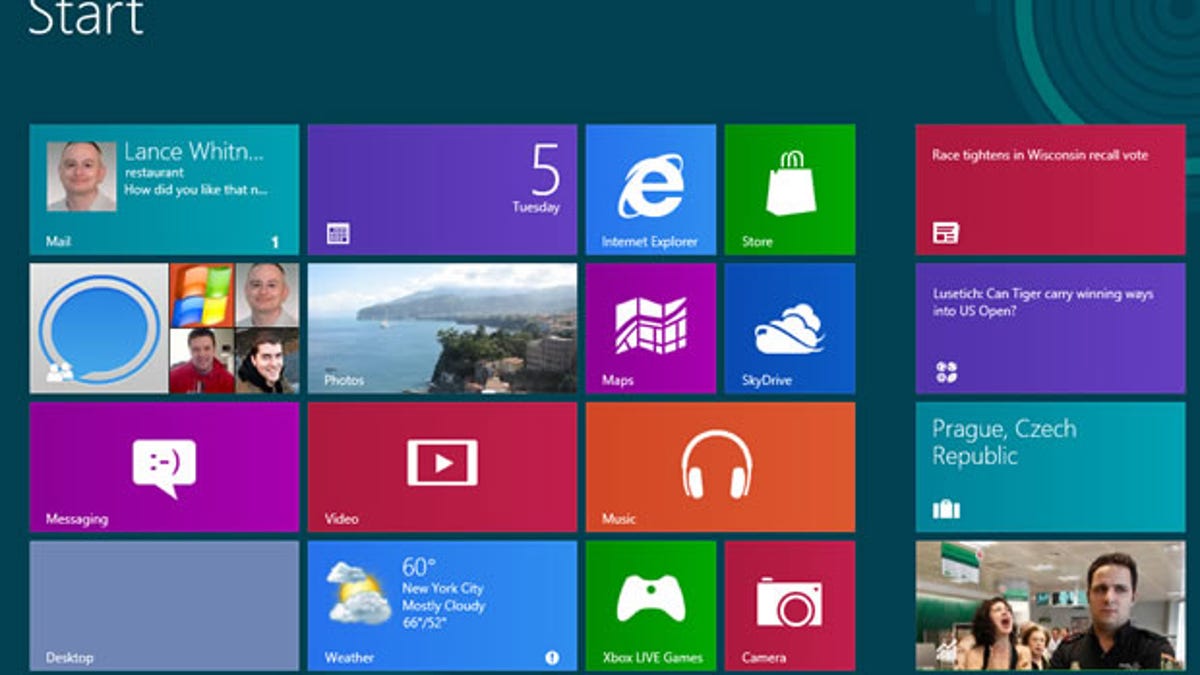Open the Video player tile
Image resolution: width=1200 pixels, height=675 pixels.
point(442,467)
